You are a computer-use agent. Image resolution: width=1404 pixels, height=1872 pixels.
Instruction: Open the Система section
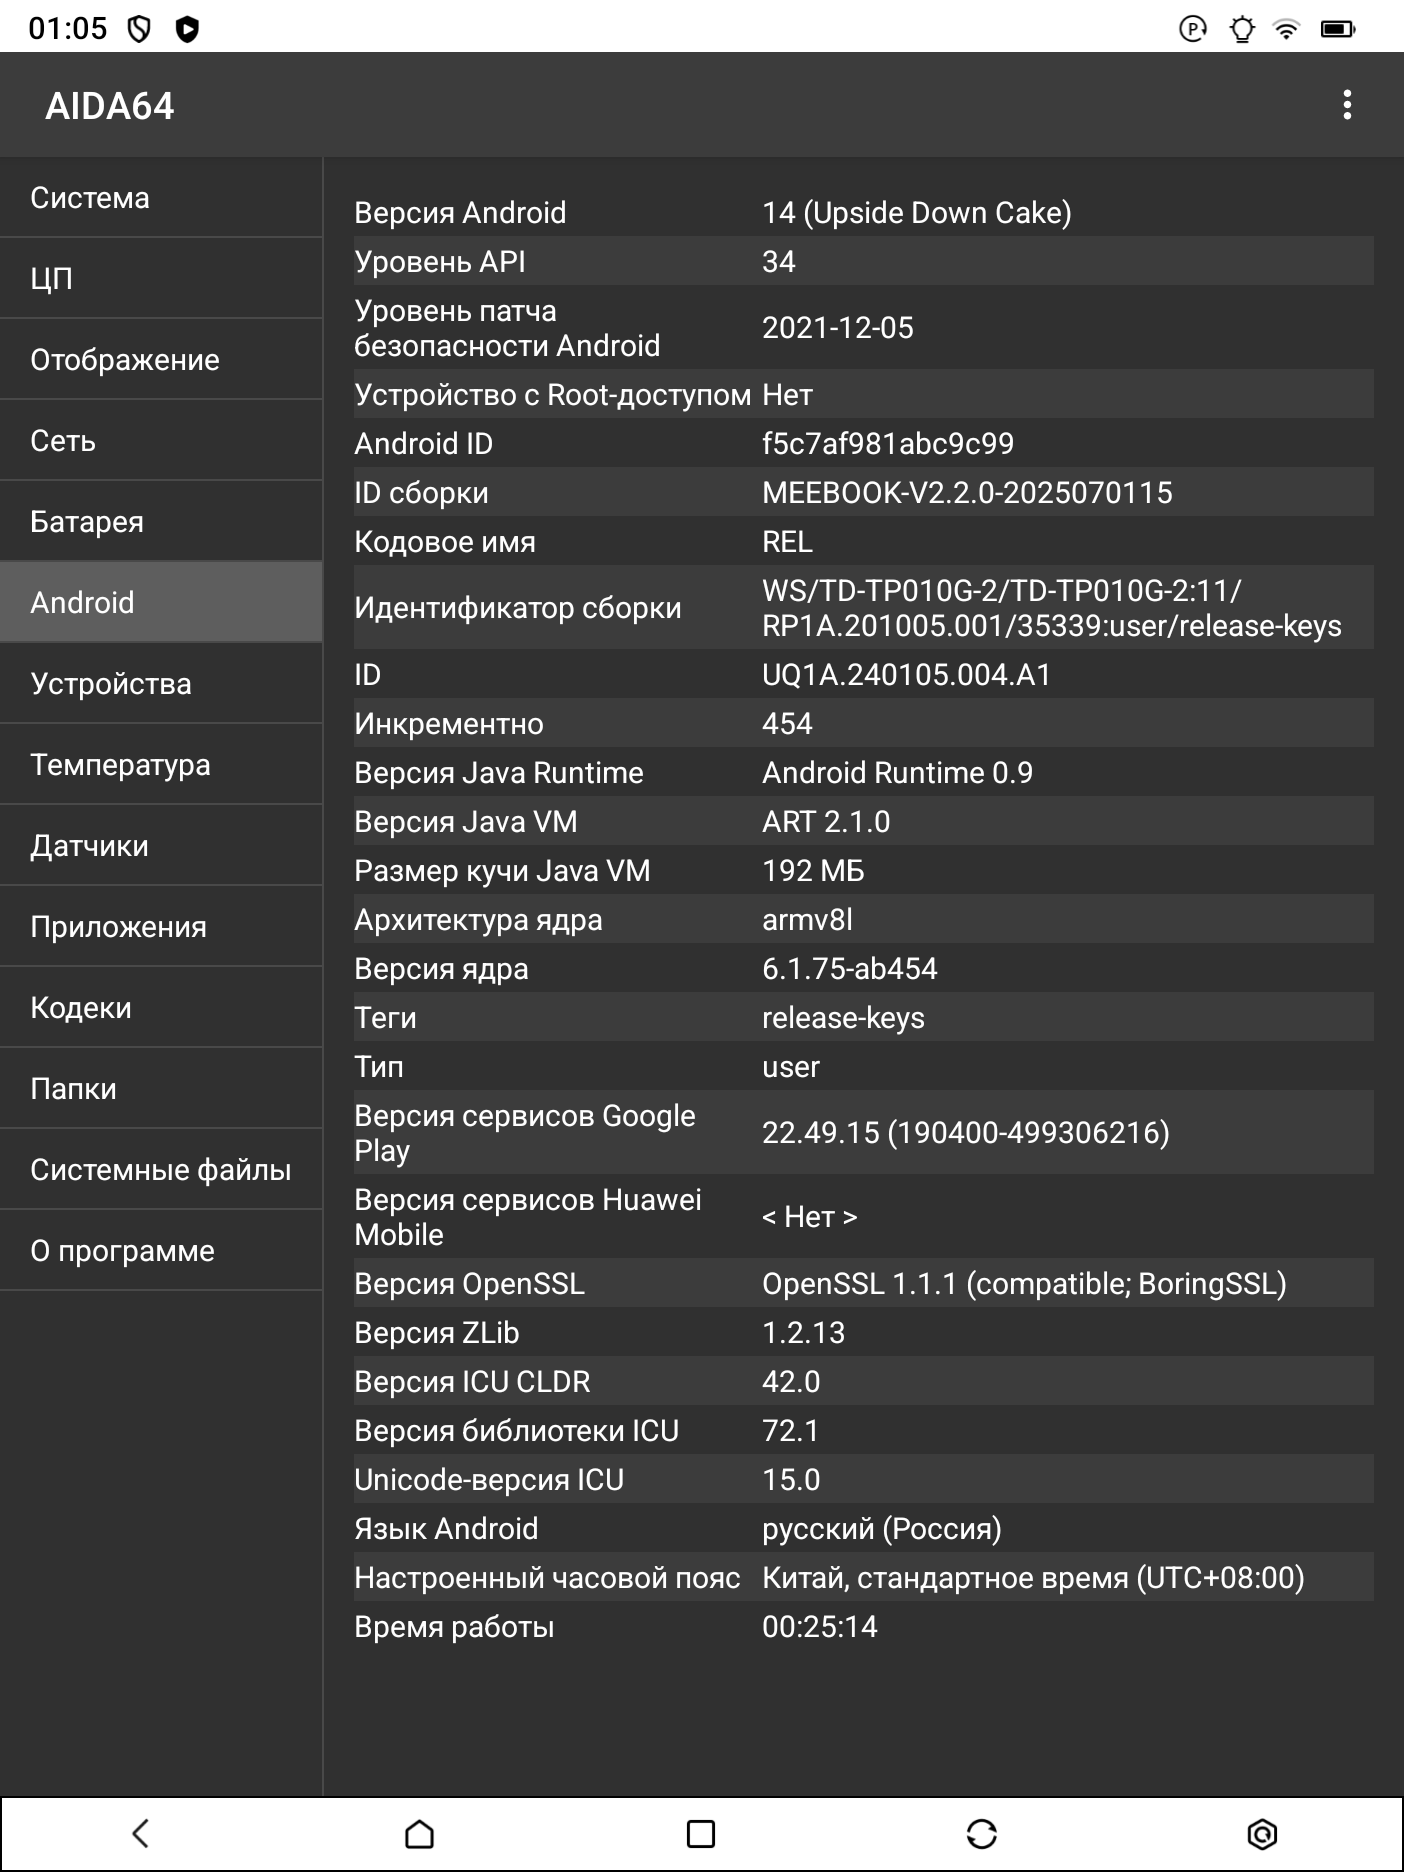[161, 198]
